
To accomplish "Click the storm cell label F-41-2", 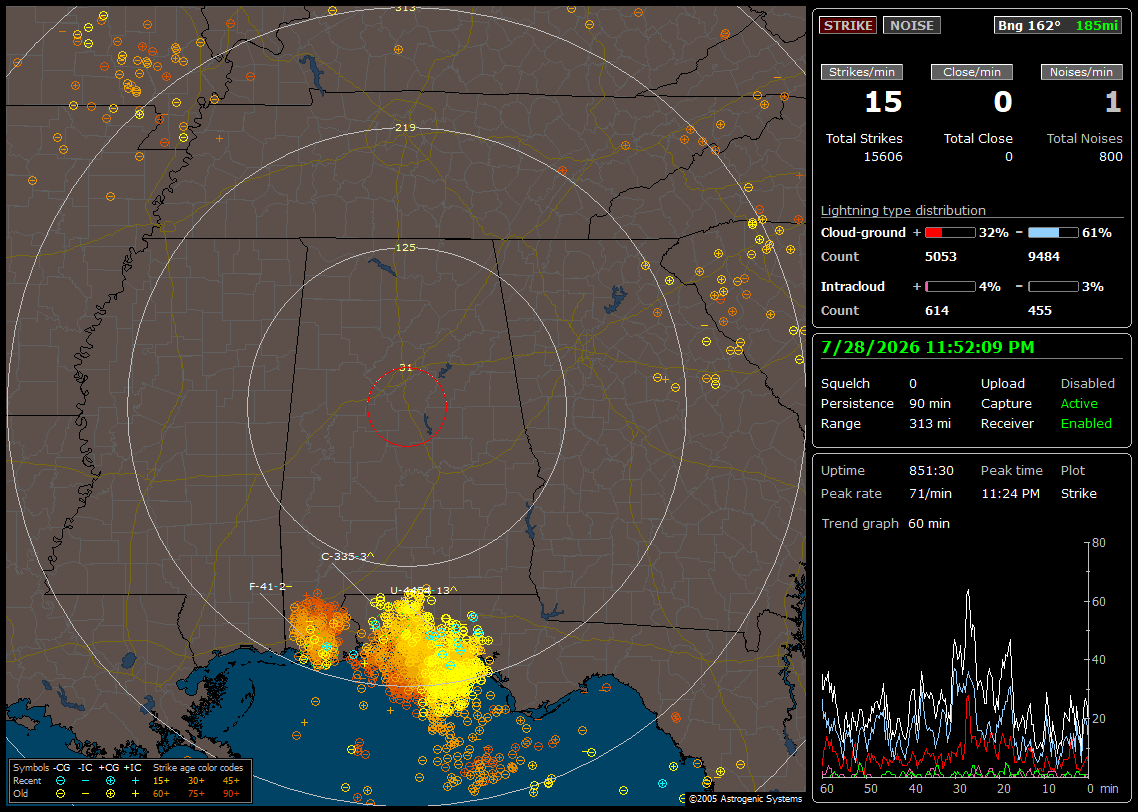I will click(x=267, y=586).
